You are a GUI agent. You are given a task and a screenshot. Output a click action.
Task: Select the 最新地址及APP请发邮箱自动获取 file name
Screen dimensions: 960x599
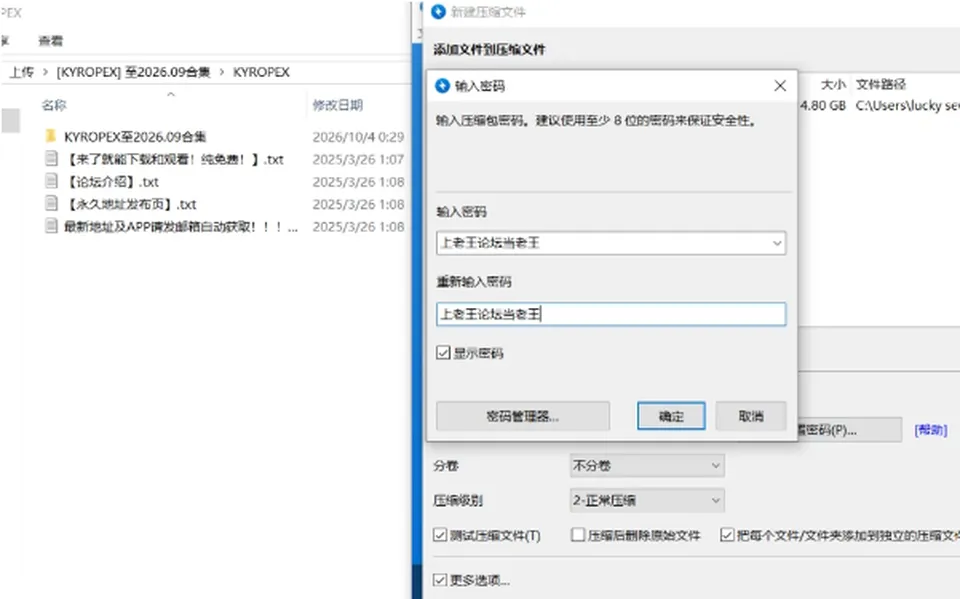click(x=181, y=227)
